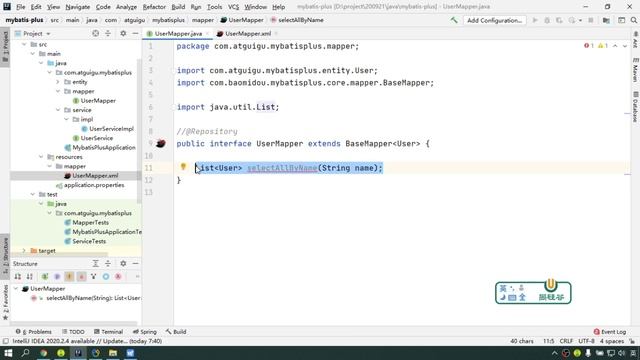This screenshot has height=360, width=640.
Task: Click Add Configuration button
Action: point(494,20)
